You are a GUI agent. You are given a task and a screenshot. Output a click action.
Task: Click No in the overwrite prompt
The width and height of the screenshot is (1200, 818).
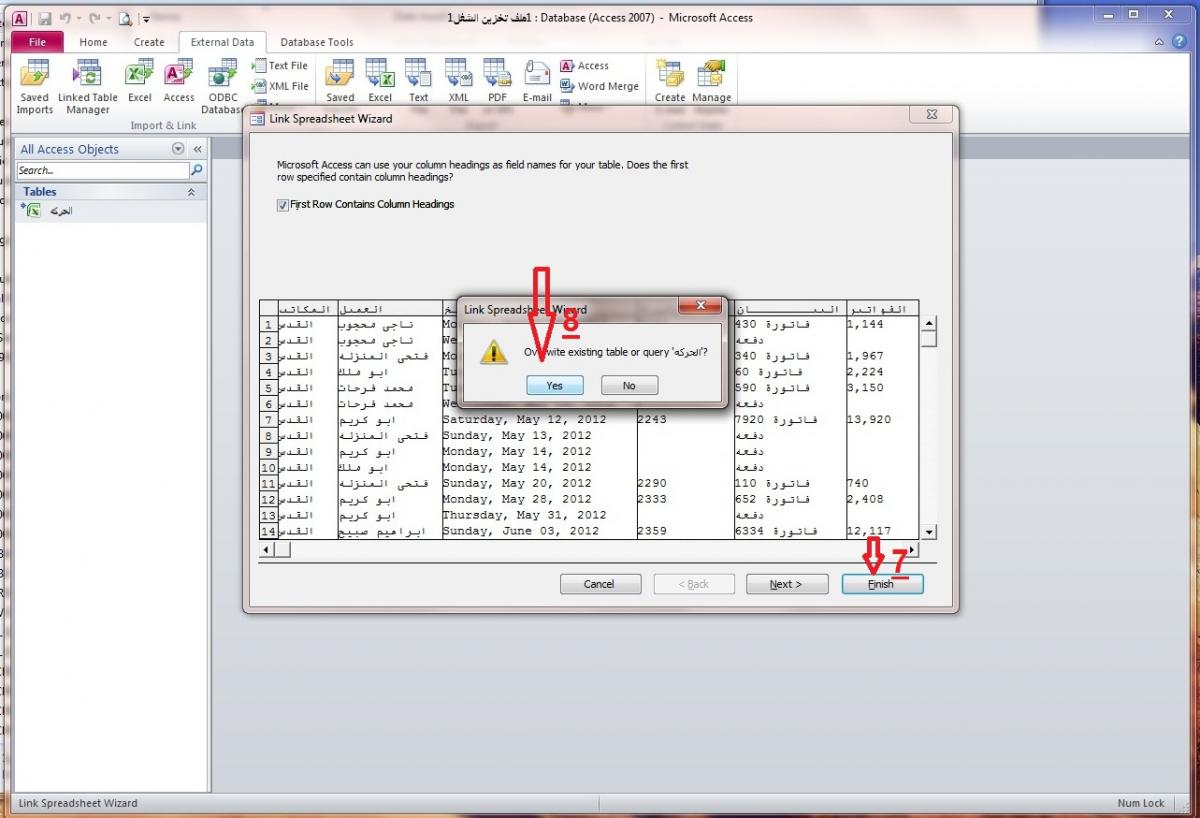(629, 385)
